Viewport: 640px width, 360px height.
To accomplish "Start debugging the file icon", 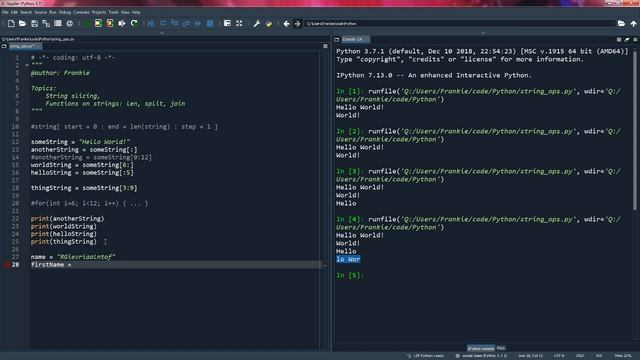I will click(x=151, y=24).
